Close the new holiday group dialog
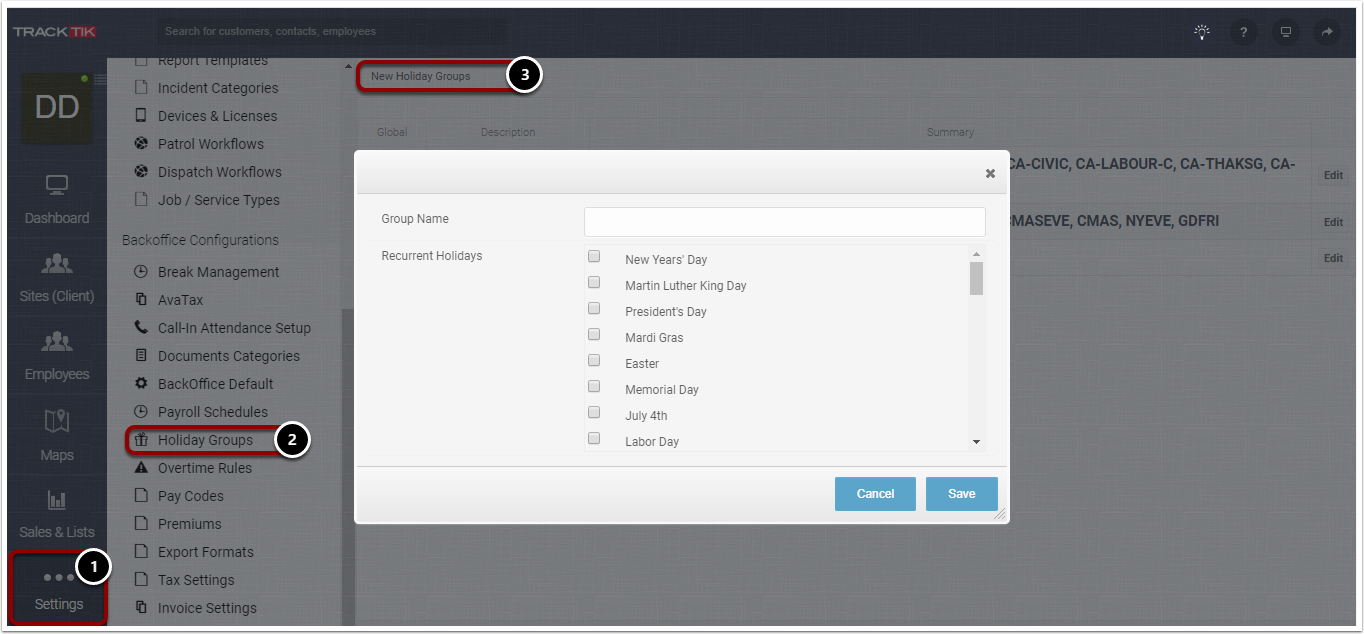The image size is (1364, 634). click(x=990, y=173)
